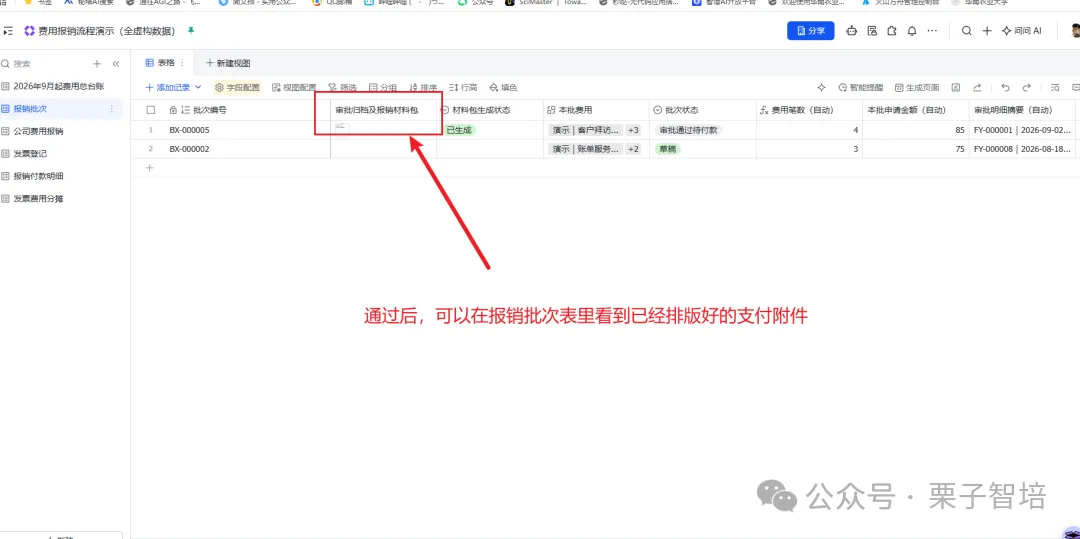The height and width of the screenshot is (539, 1080).
Task: Click the 批次编号 column header
Action: (x=209, y=110)
